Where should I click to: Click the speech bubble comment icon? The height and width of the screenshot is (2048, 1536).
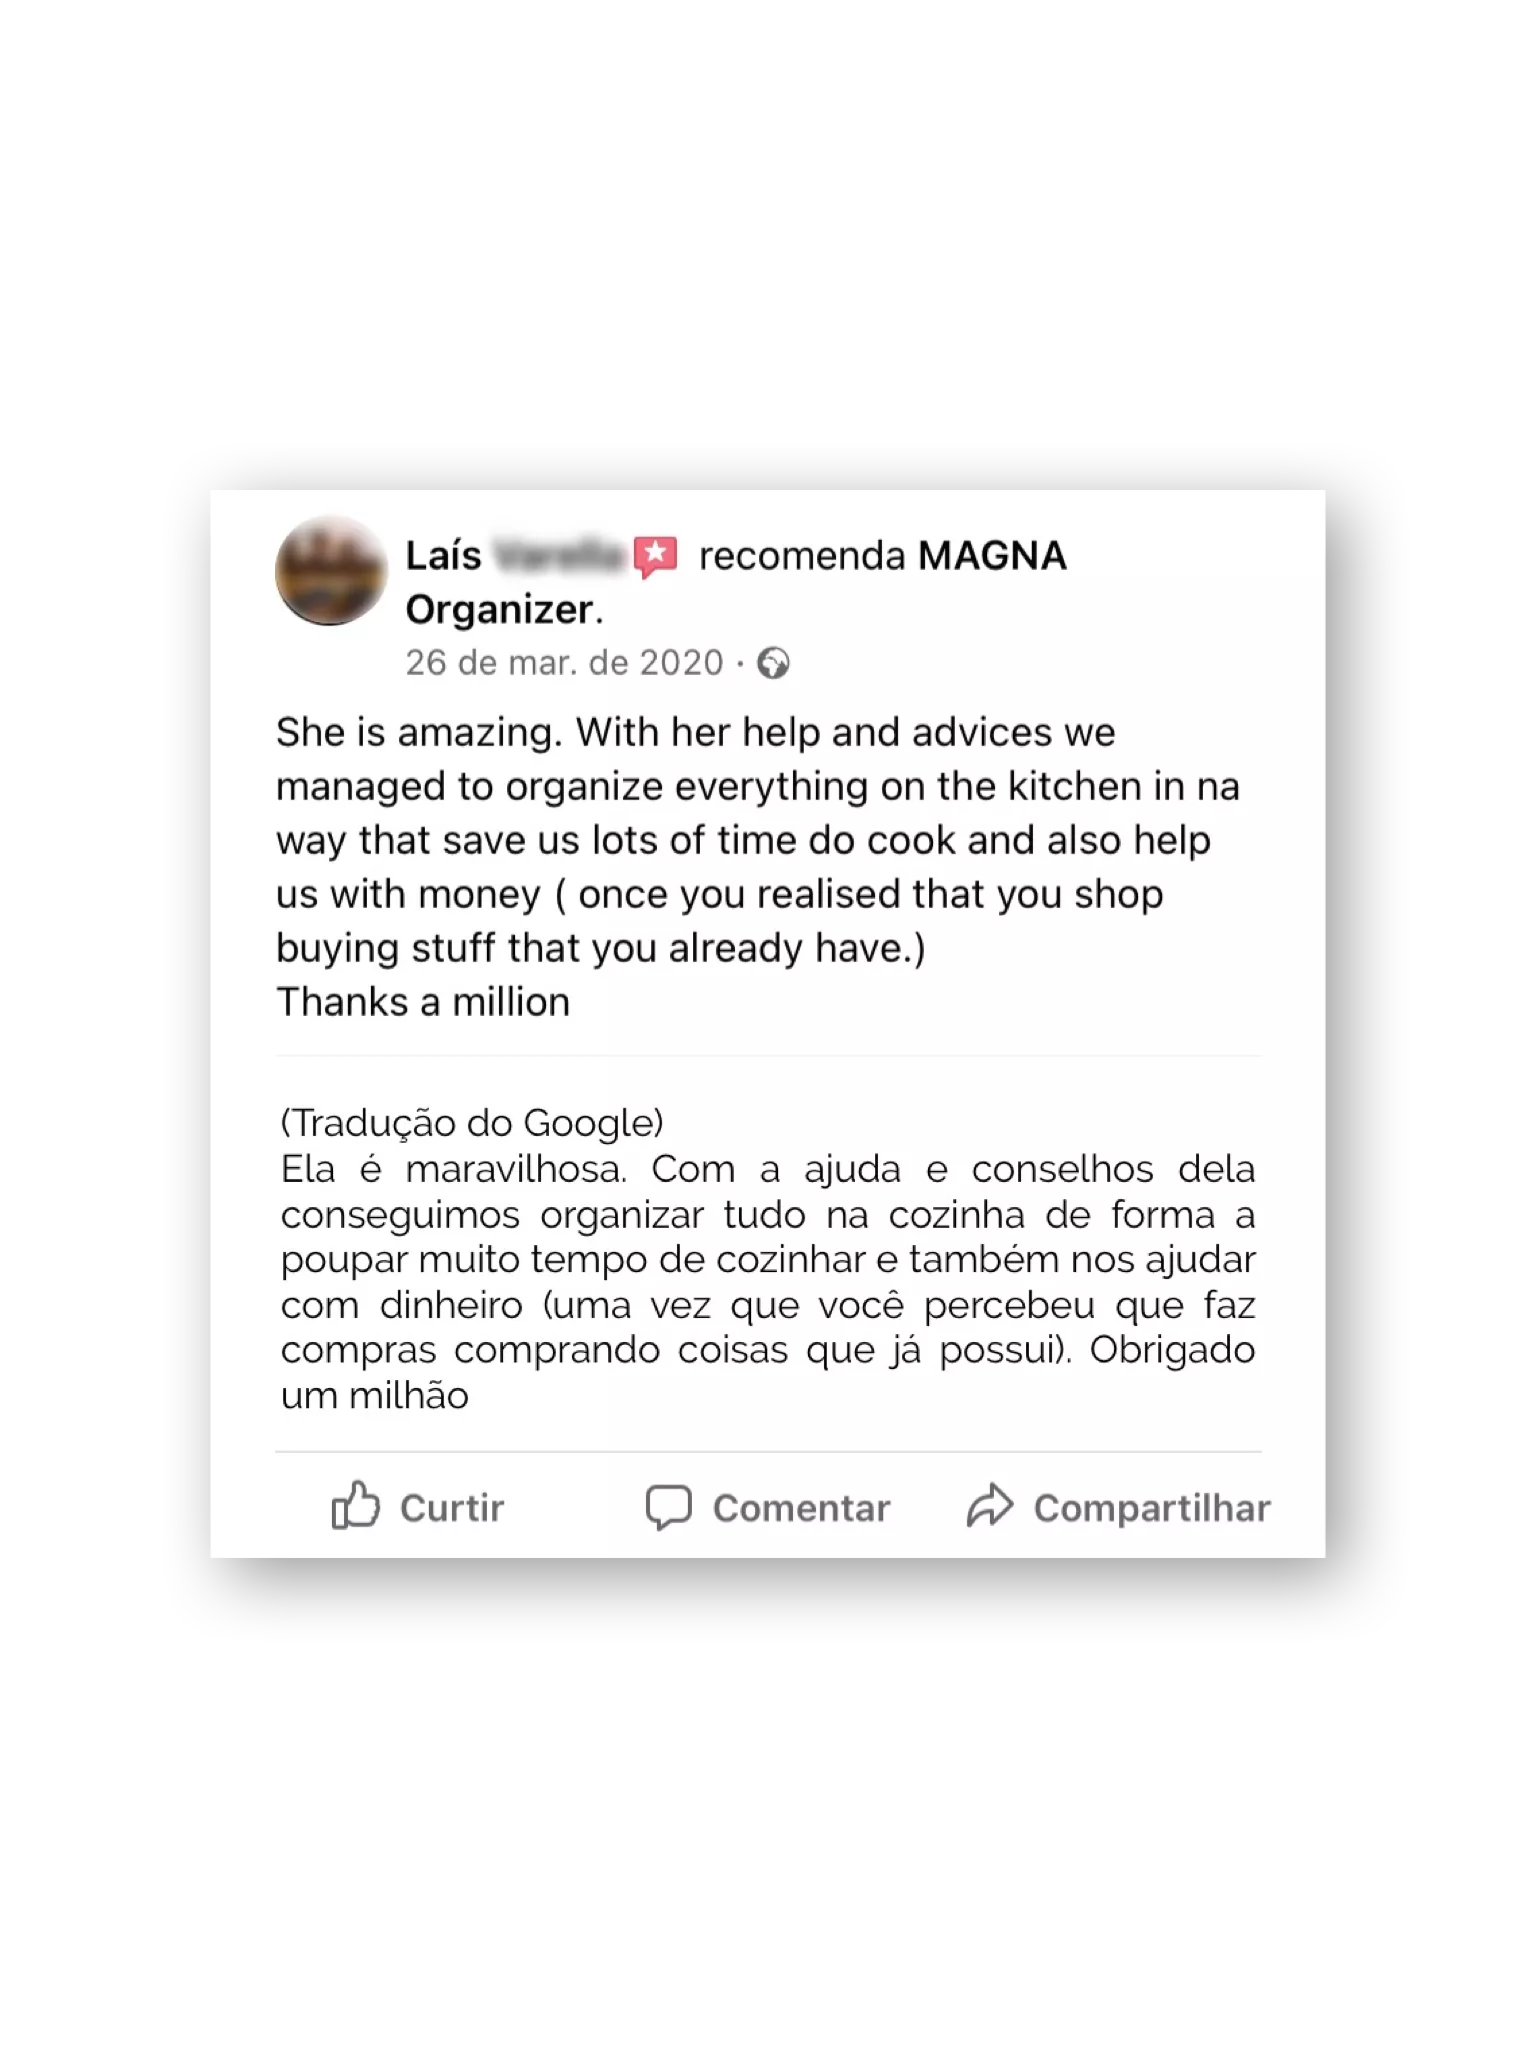tap(668, 1507)
